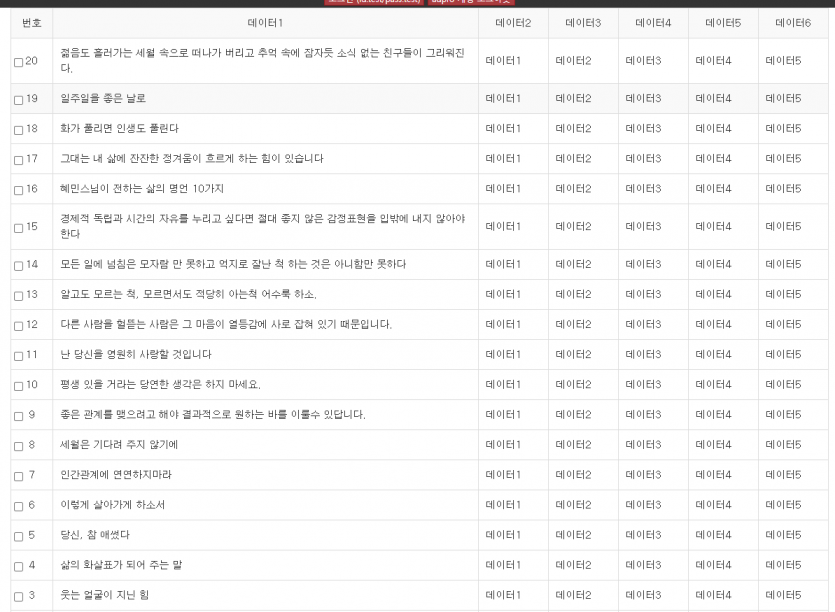Image resolution: width=835 pixels, height=612 pixels.
Task: Toggle the checkbox for row 10
Action: [x=19, y=386]
